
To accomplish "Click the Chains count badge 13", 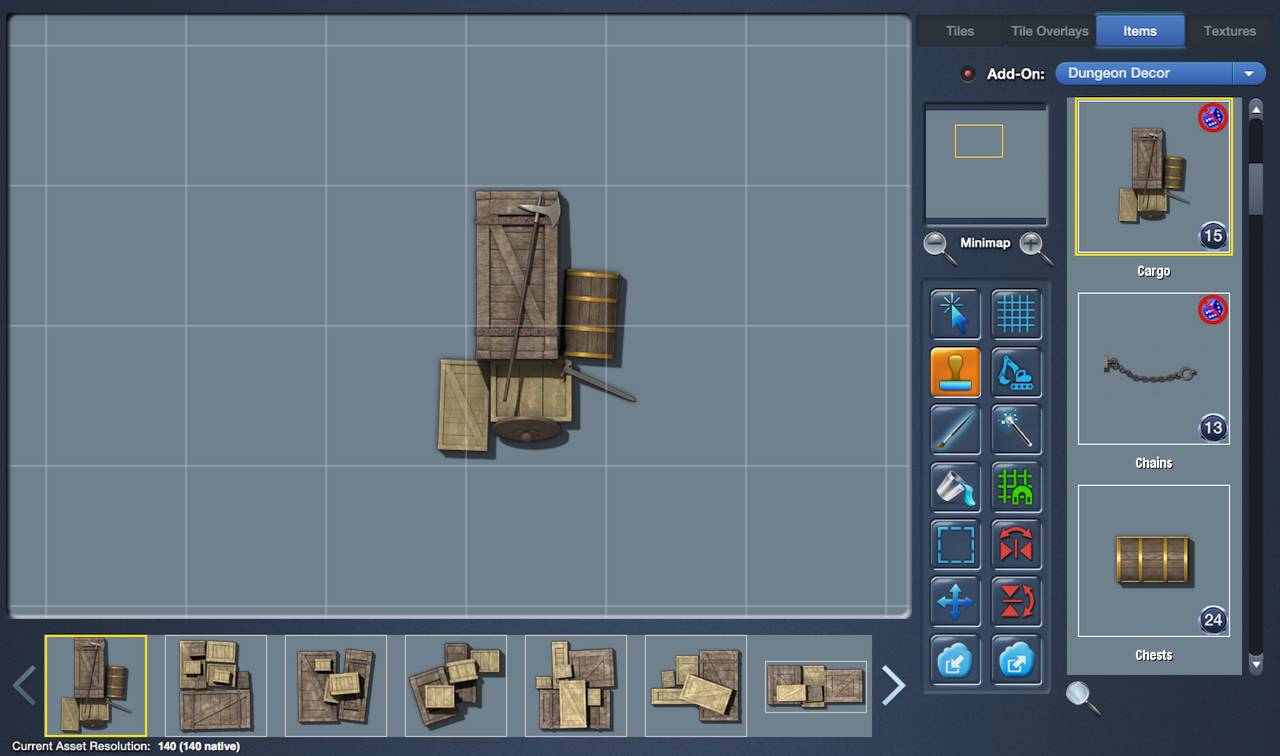I will coord(1212,429).
